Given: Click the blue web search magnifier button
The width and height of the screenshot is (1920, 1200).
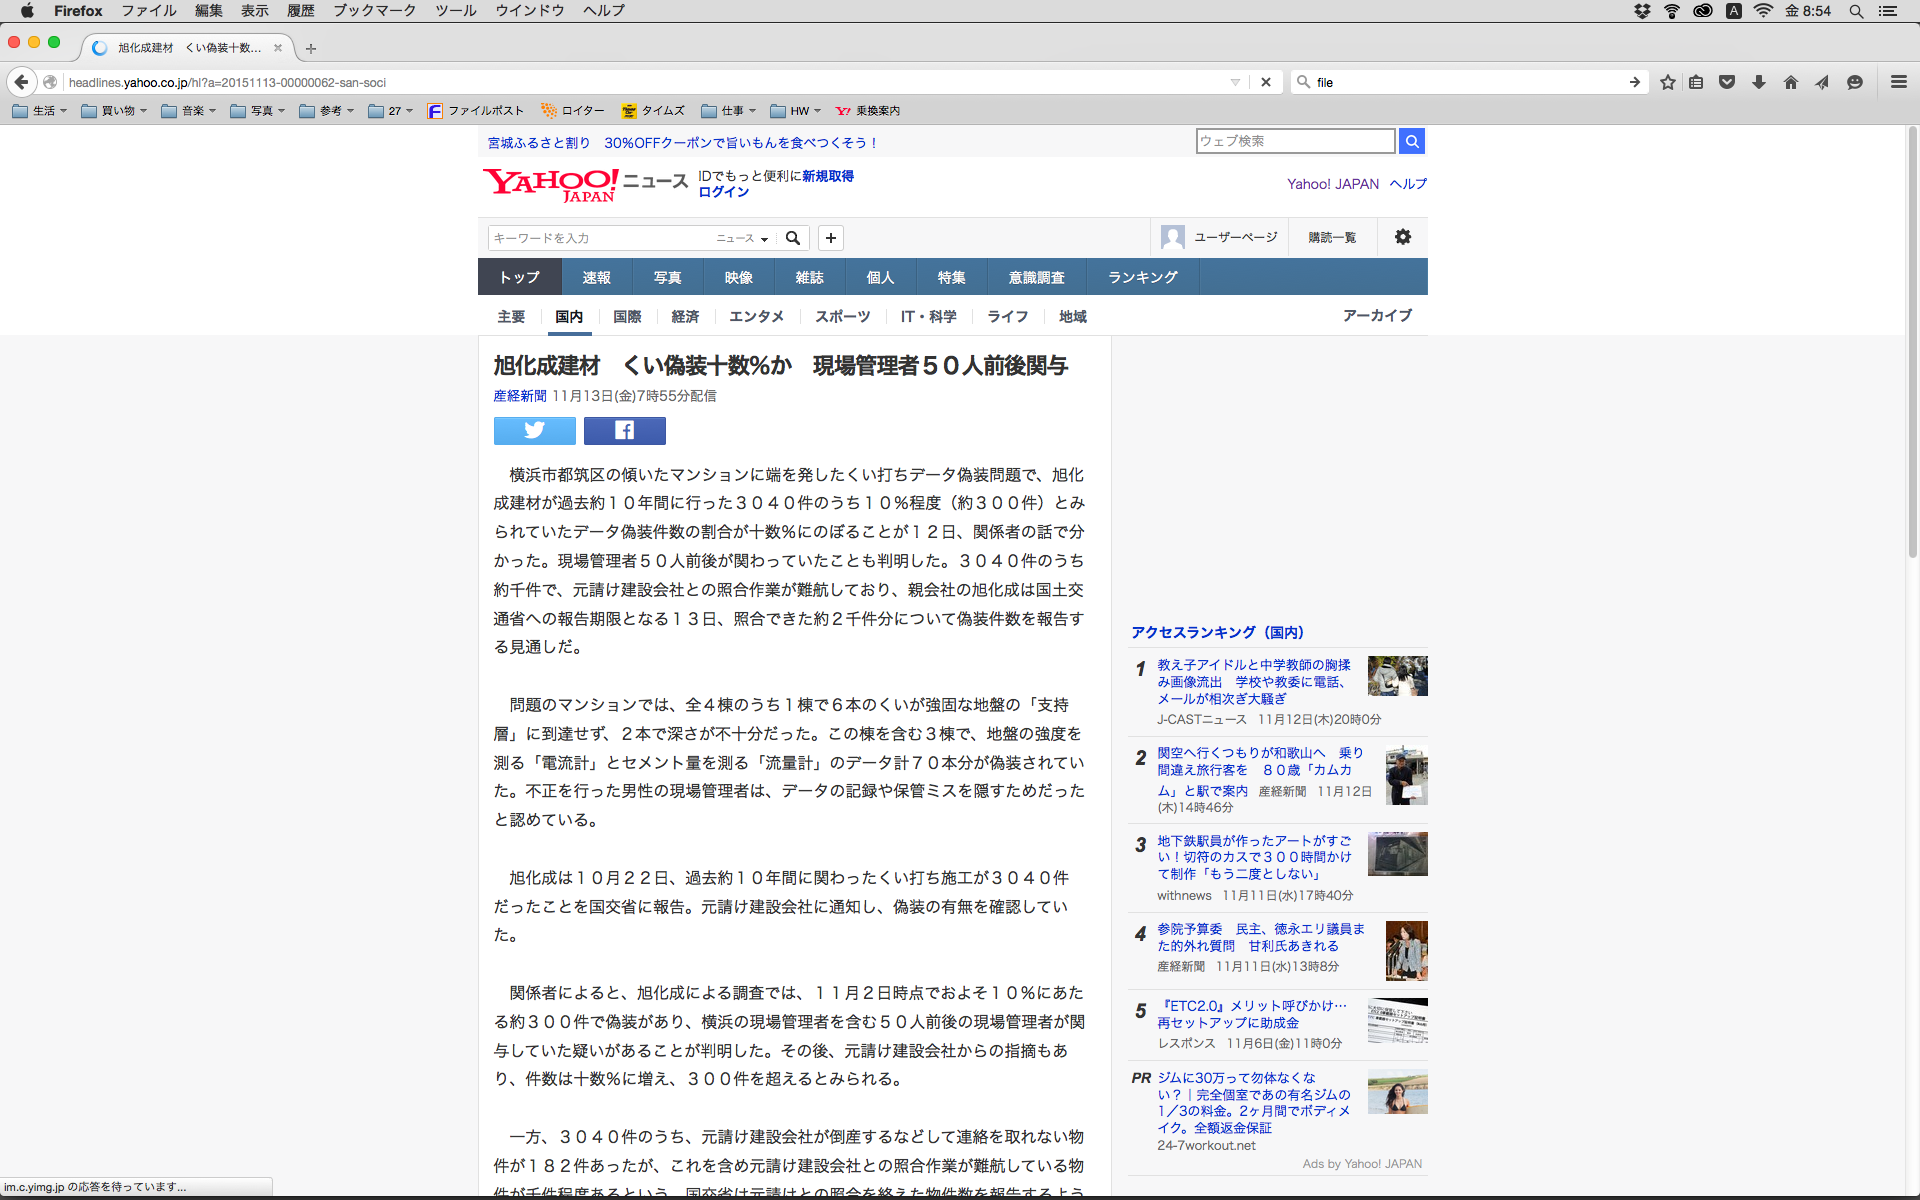Looking at the screenshot, I should (x=1411, y=141).
